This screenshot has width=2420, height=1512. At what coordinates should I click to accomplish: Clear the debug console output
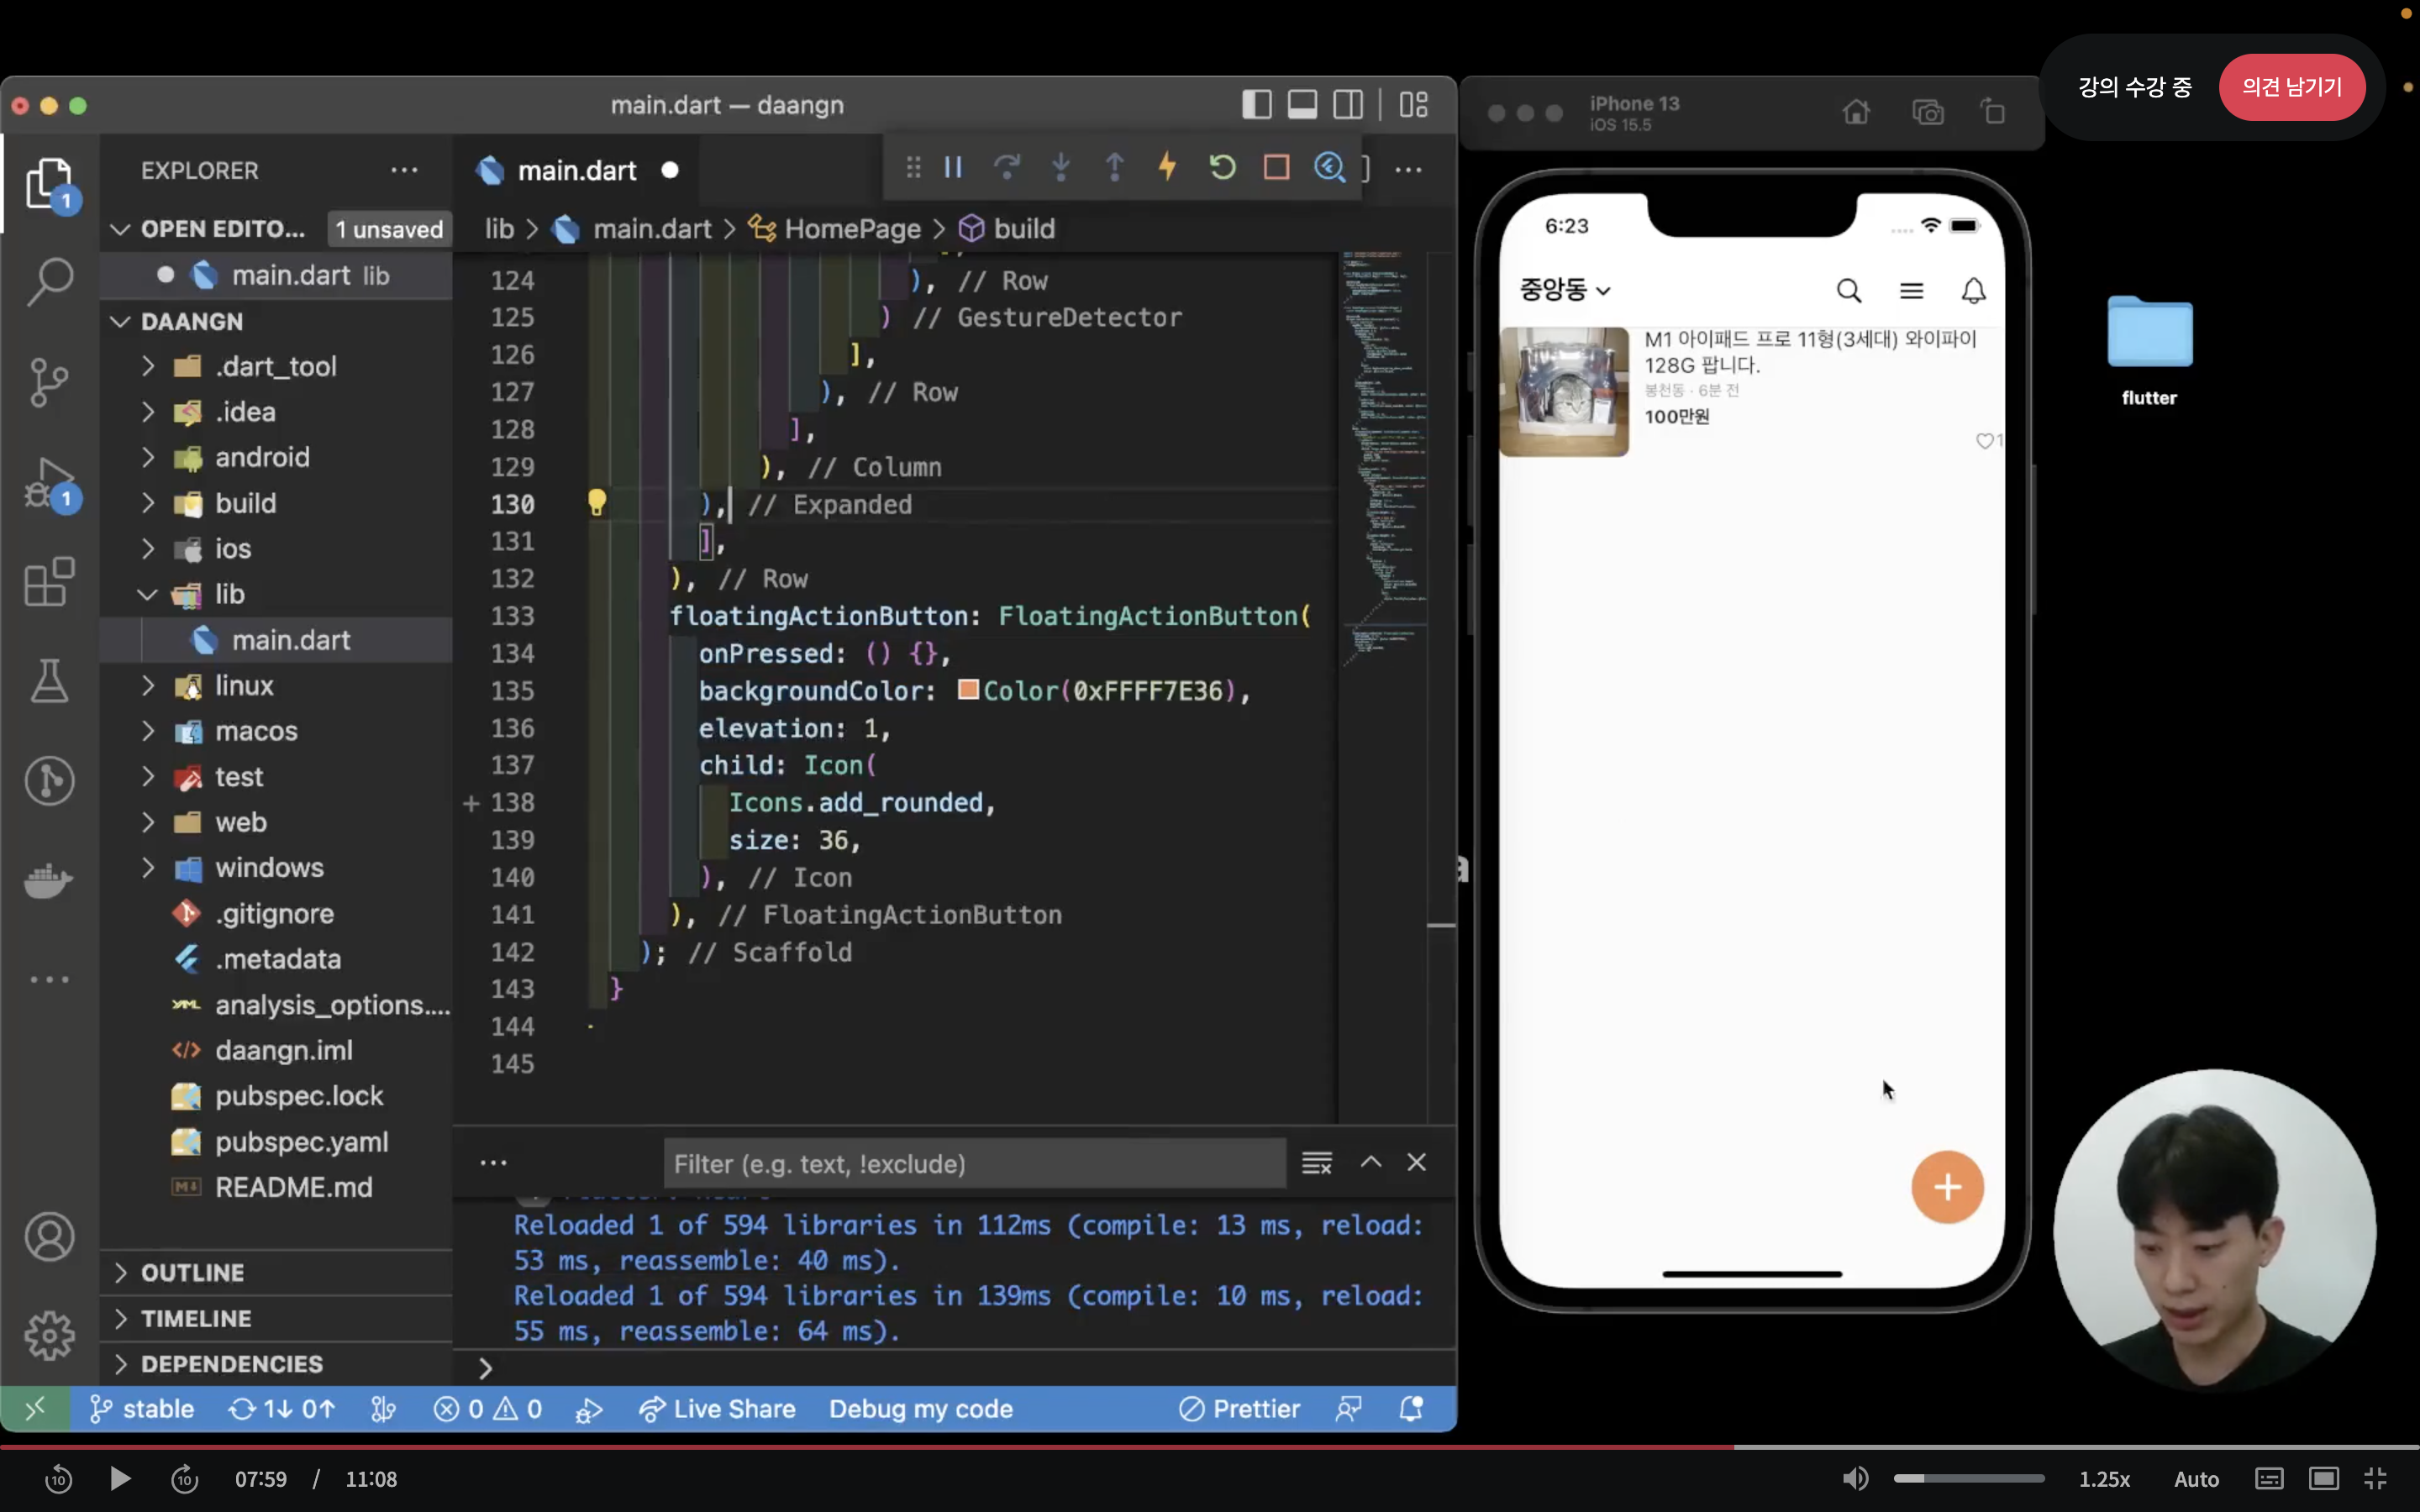pyautogui.click(x=1317, y=1163)
